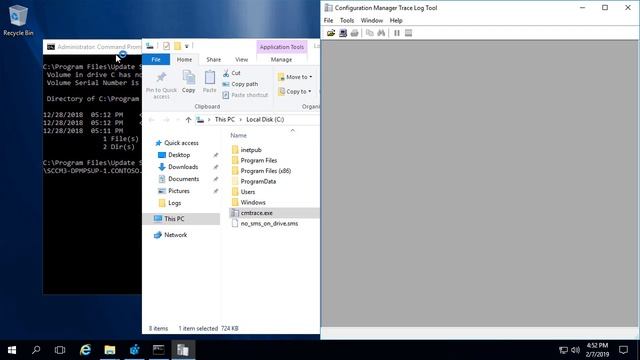Switch to the Share tab in File Explorer

[213, 60]
